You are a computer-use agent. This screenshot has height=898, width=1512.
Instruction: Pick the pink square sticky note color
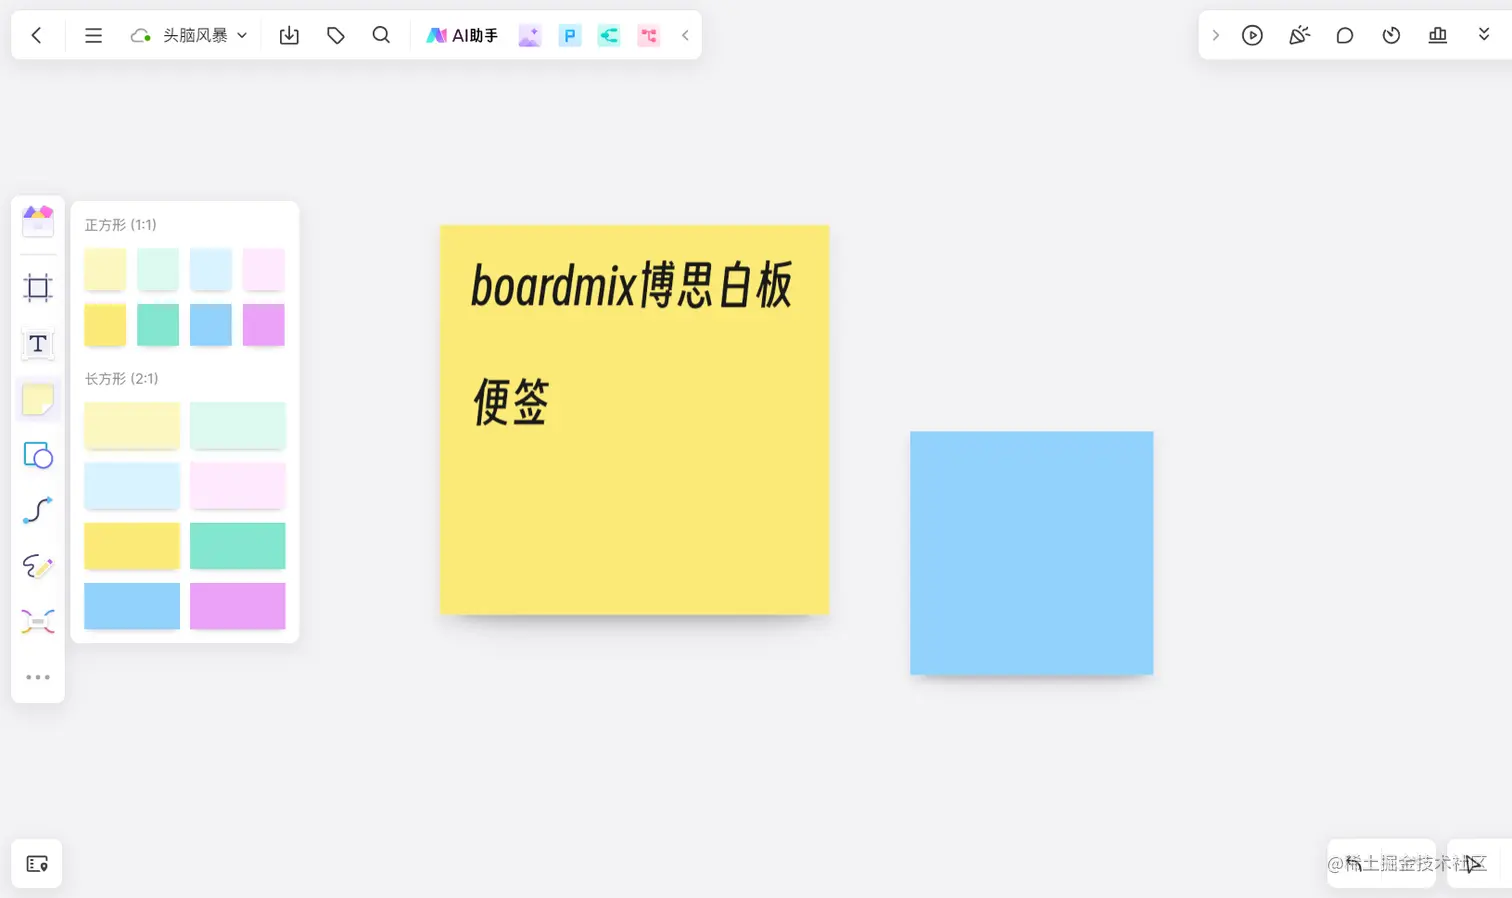(x=263, y=269)
